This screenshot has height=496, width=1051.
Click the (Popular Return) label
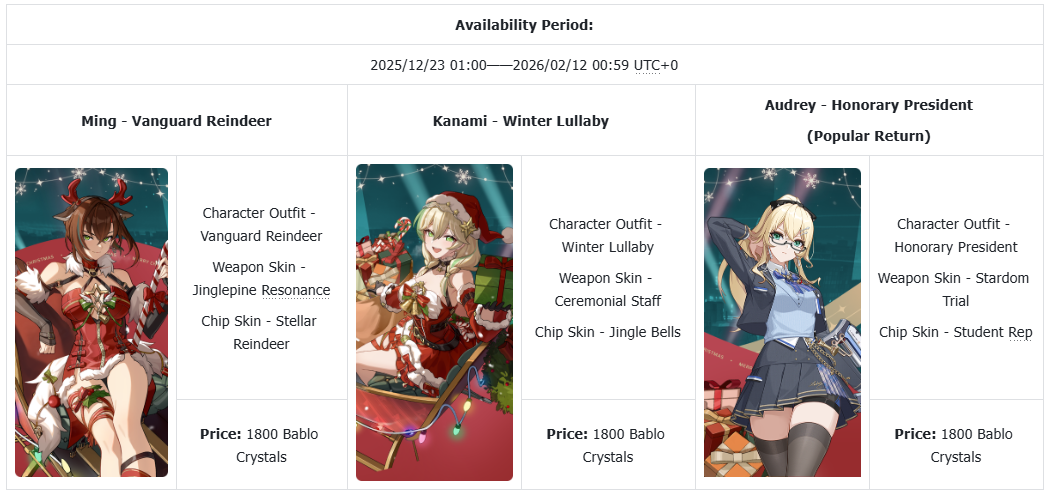coord(868,136)
